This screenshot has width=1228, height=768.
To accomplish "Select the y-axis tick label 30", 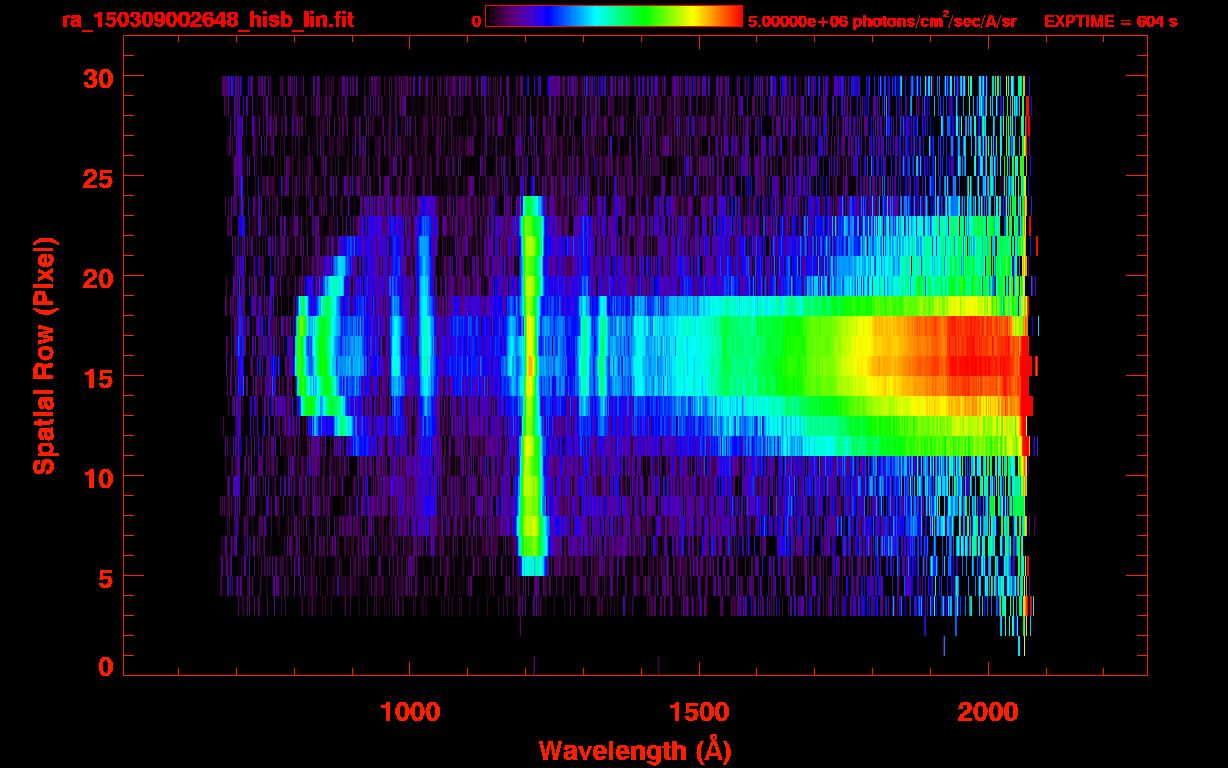I will point(96,77).
